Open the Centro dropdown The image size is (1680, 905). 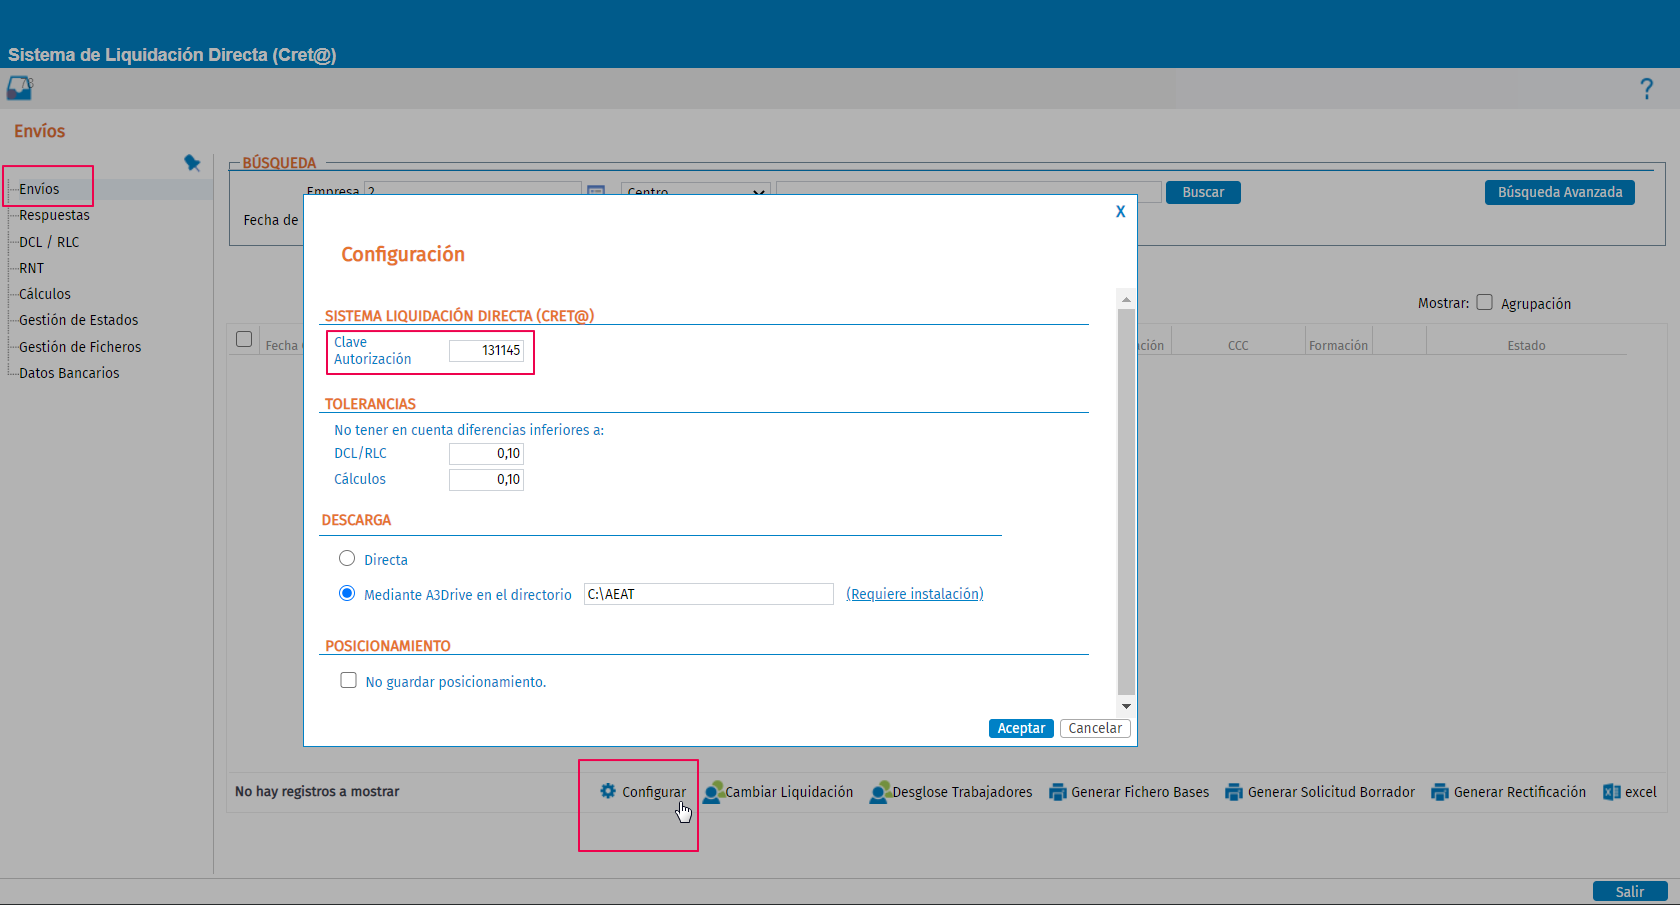[695, 190]
